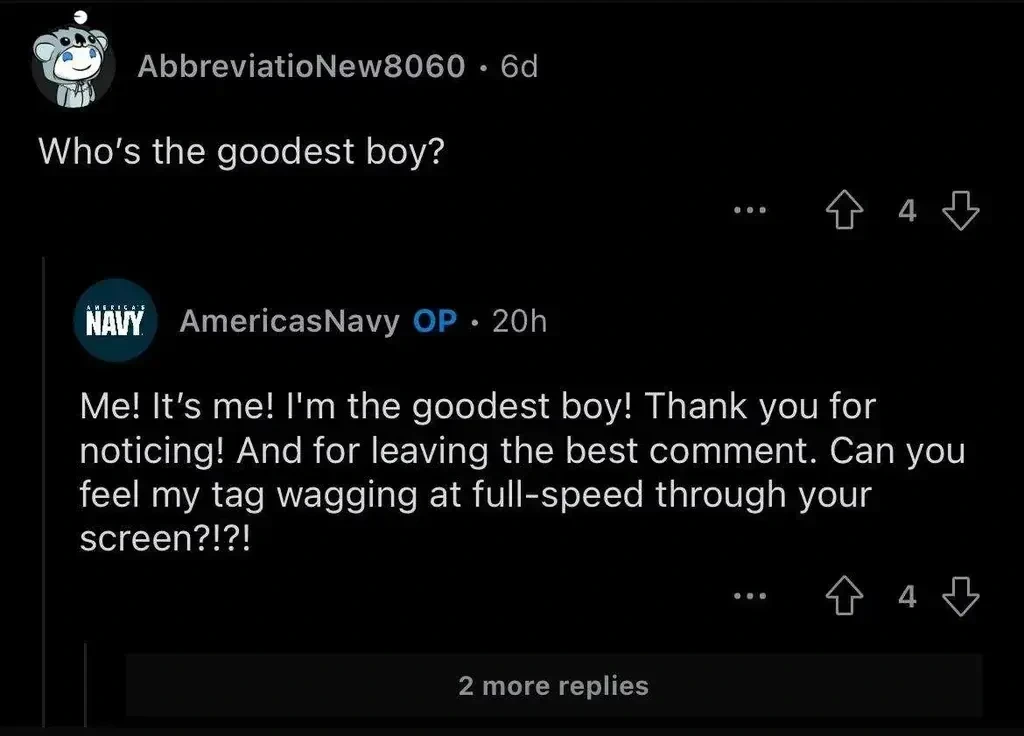Downvote the 'Who's the goodest boy?' comment

(961, 211)
